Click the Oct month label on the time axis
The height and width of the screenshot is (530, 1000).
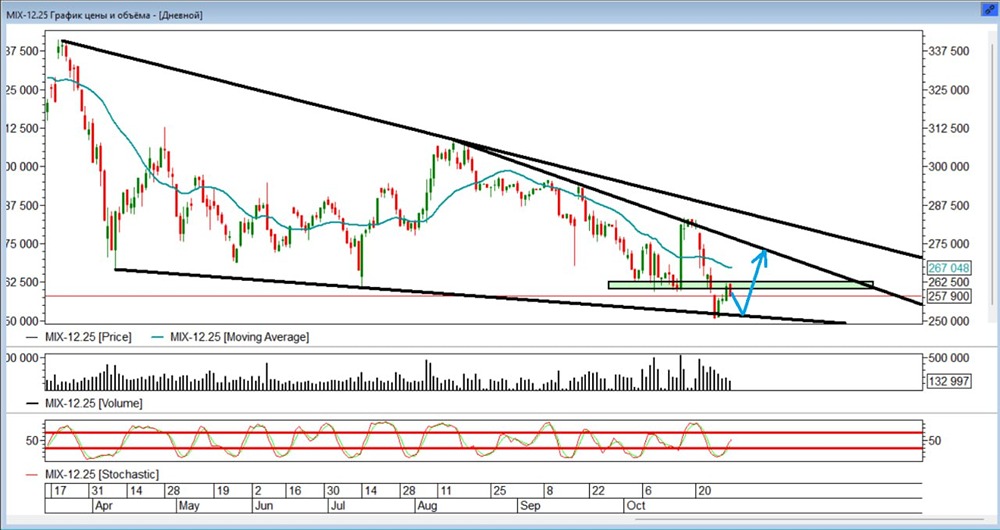click(x=636, y=506)
